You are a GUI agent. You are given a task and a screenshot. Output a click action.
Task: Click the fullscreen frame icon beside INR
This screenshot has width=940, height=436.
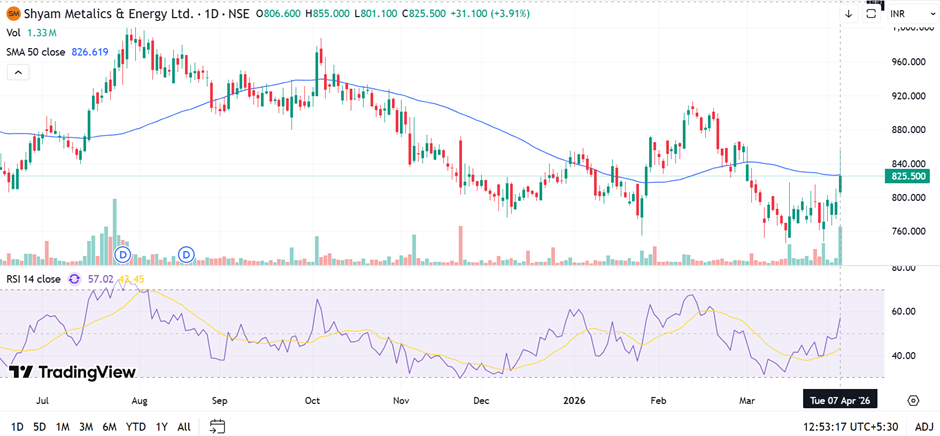tap(871, 14)
